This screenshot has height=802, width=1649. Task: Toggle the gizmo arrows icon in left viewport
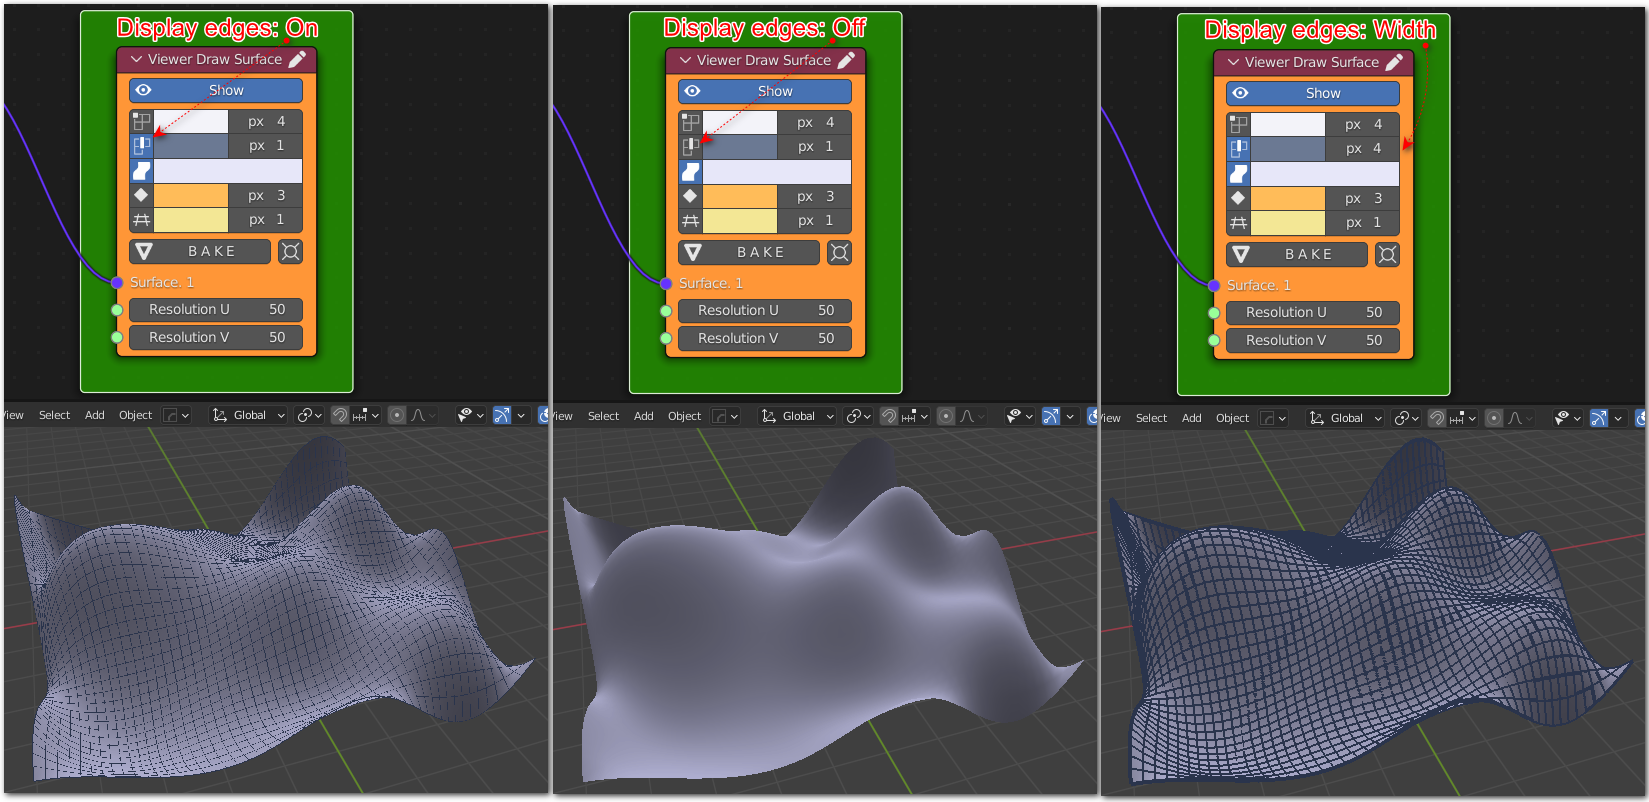coord(502,415)
